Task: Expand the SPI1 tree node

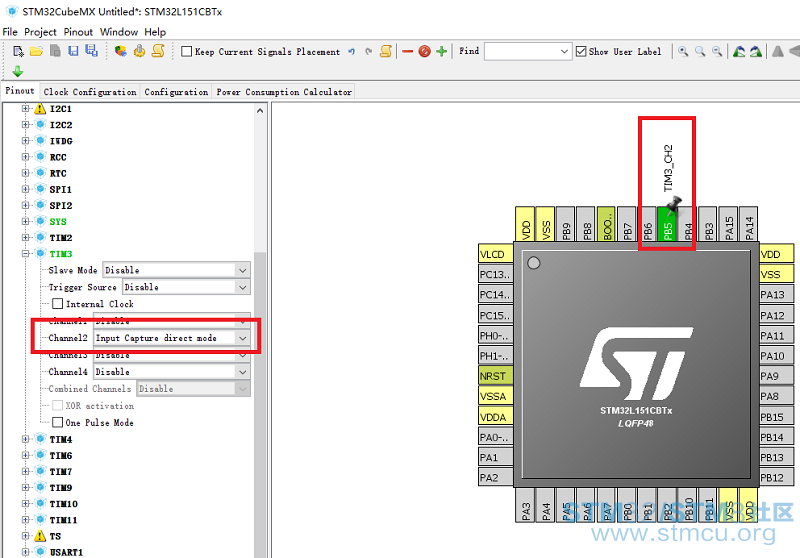Action: click(x=25, y=189)
